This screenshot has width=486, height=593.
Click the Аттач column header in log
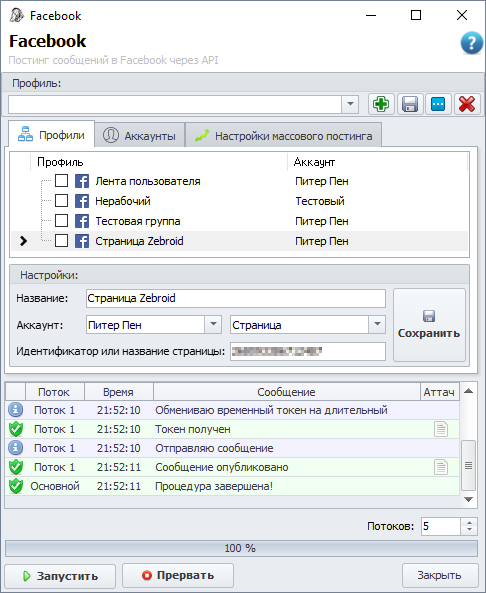click(x=439, y=392)
